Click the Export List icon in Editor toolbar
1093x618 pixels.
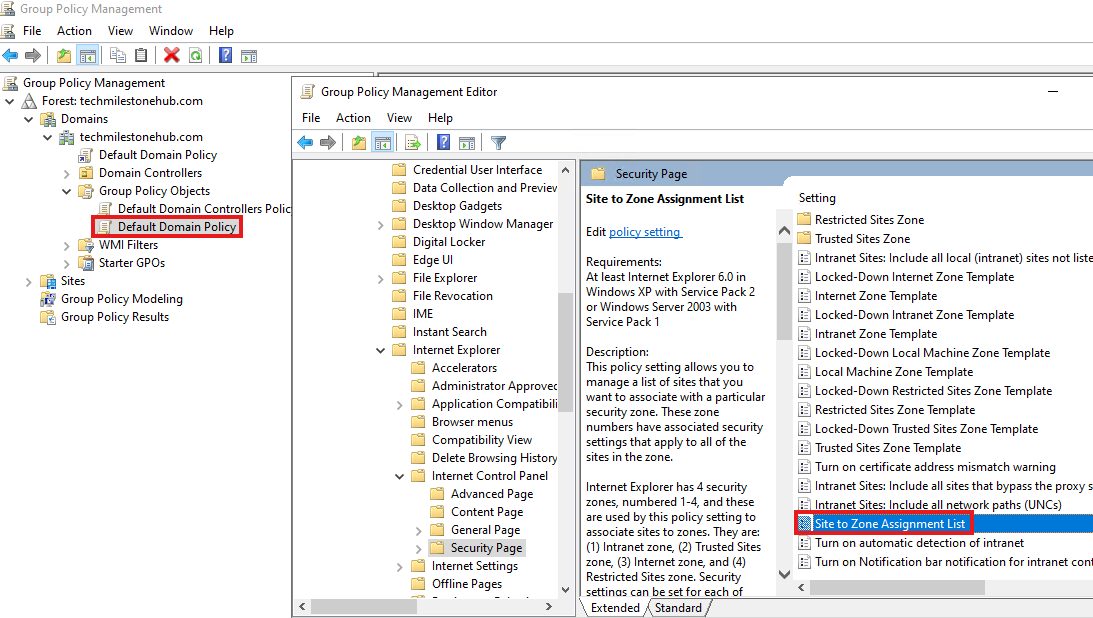(x=413, y=143)
